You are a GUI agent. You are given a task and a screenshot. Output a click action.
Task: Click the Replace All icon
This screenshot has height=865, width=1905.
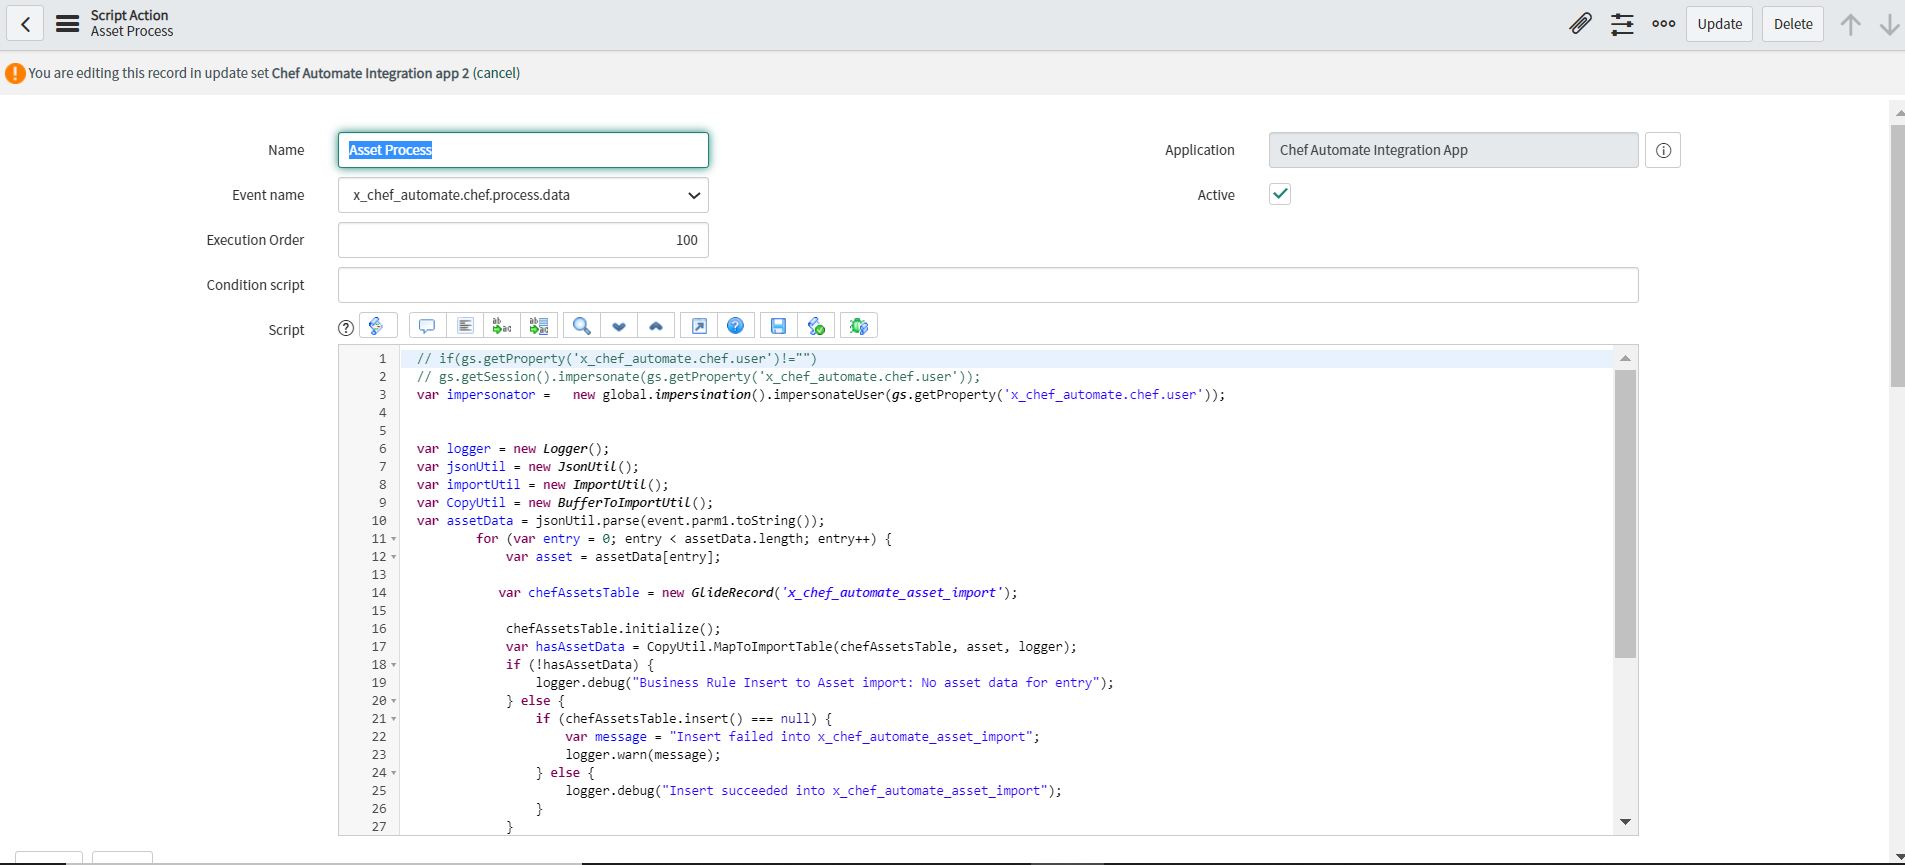click(539, 326)
